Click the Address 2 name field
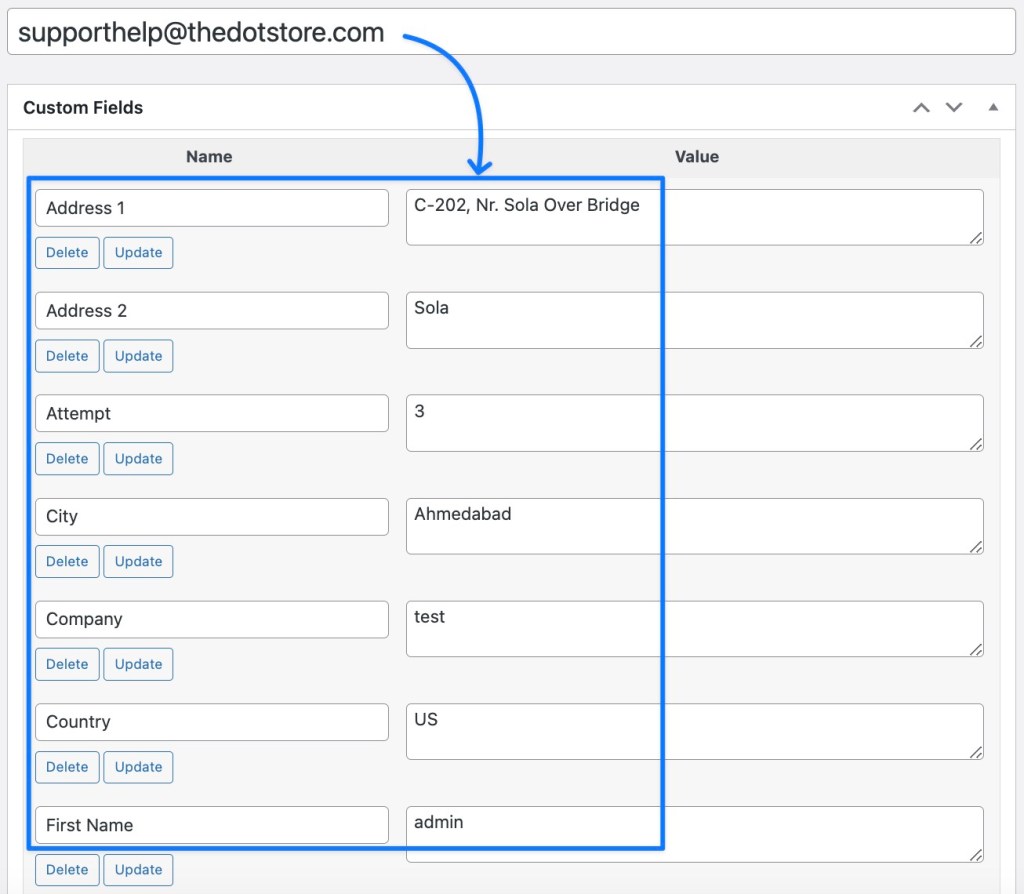 (x=212, y=311)
